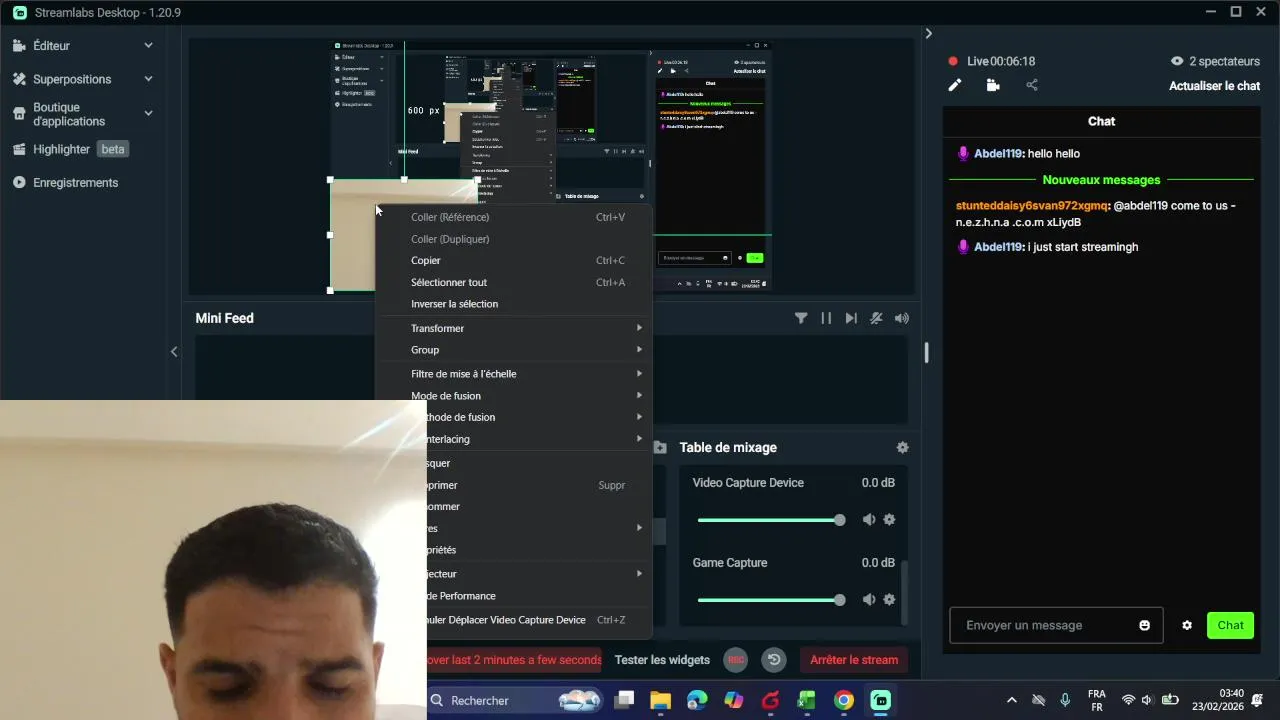This screenshot has height=720, width=1280.
Task: Open the Highlighter section icon
Action: pyautogui.click(x=19, y=149)
